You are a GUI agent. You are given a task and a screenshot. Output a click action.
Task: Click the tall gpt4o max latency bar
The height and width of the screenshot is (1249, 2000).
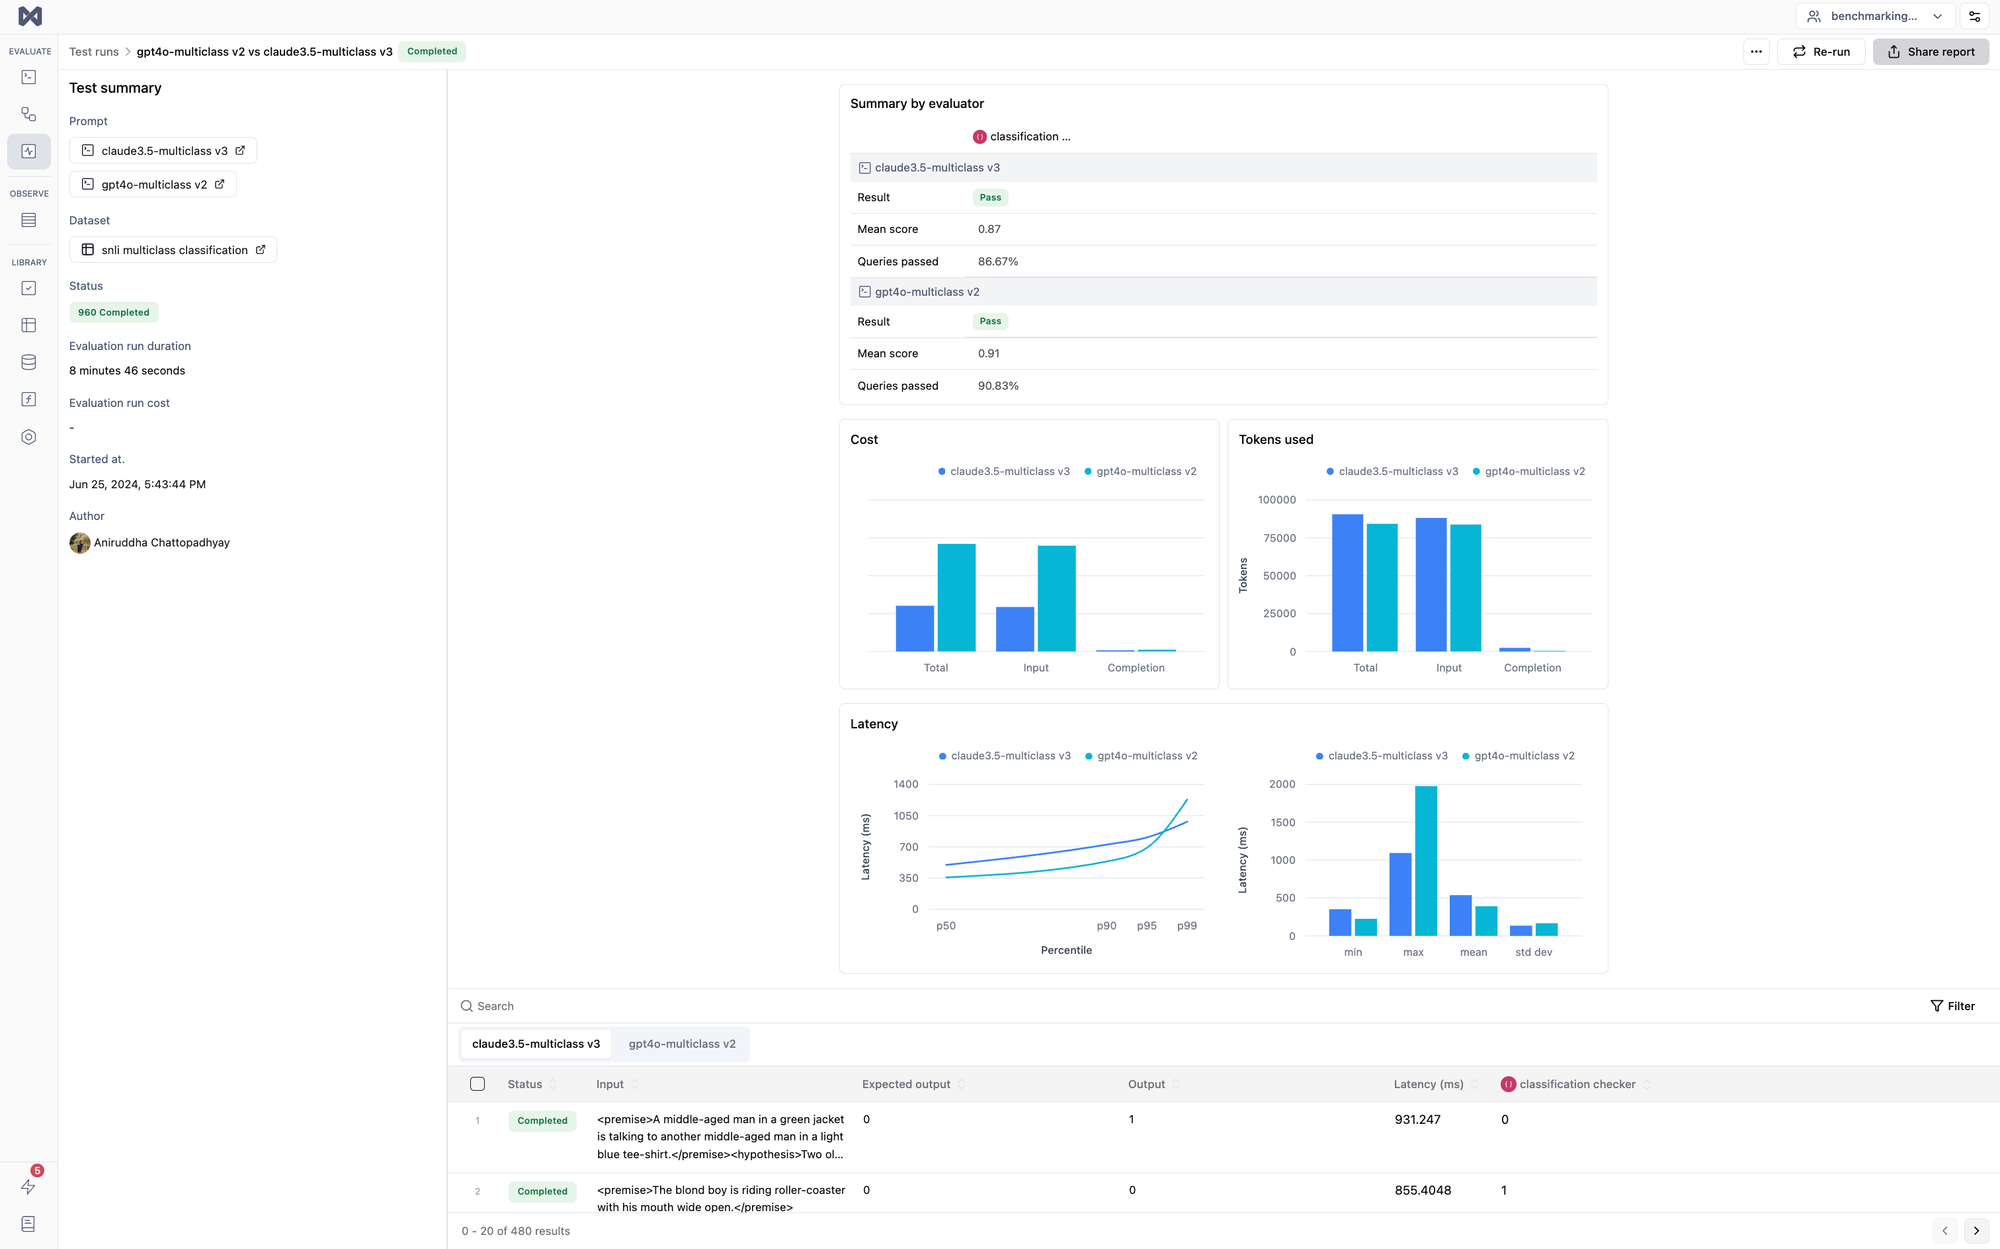[1426, 860]
